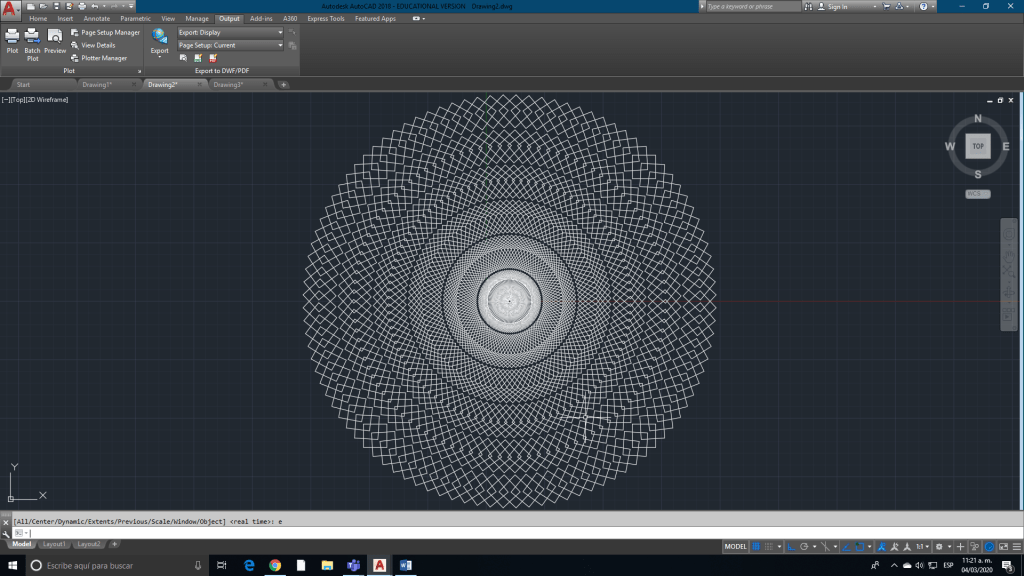Switch to the Drawing3 document tab
Screen dimensions: 1024x576
tap(227, 85)
